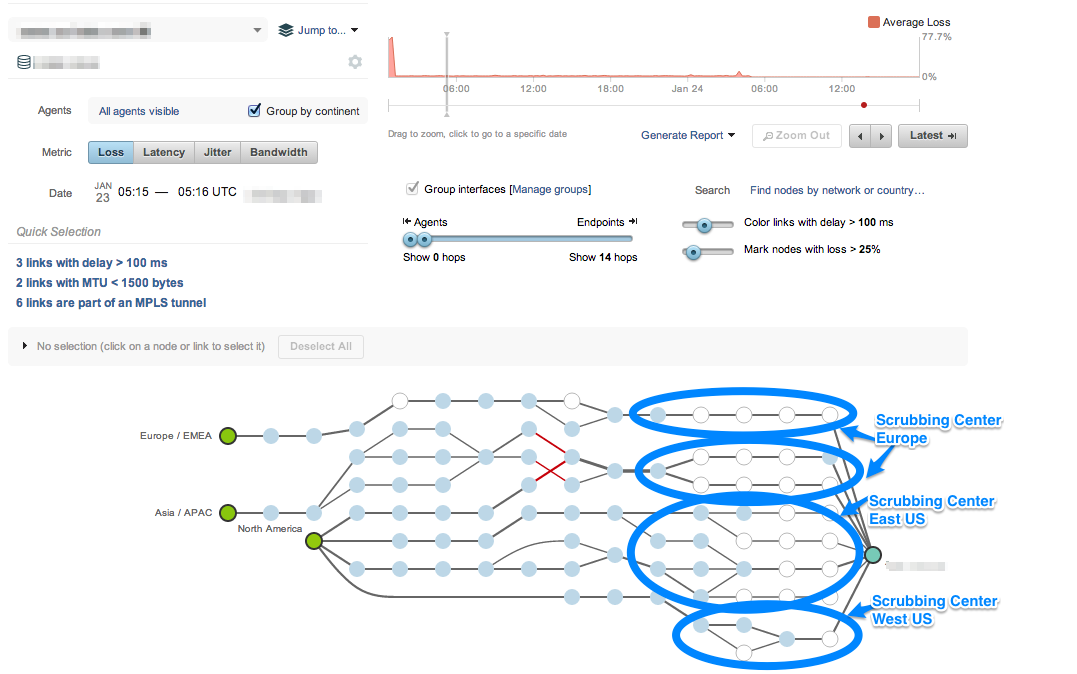The image size is (1077, 674).
Task: Click the Jump to layers icon
Action: [286, 30]
